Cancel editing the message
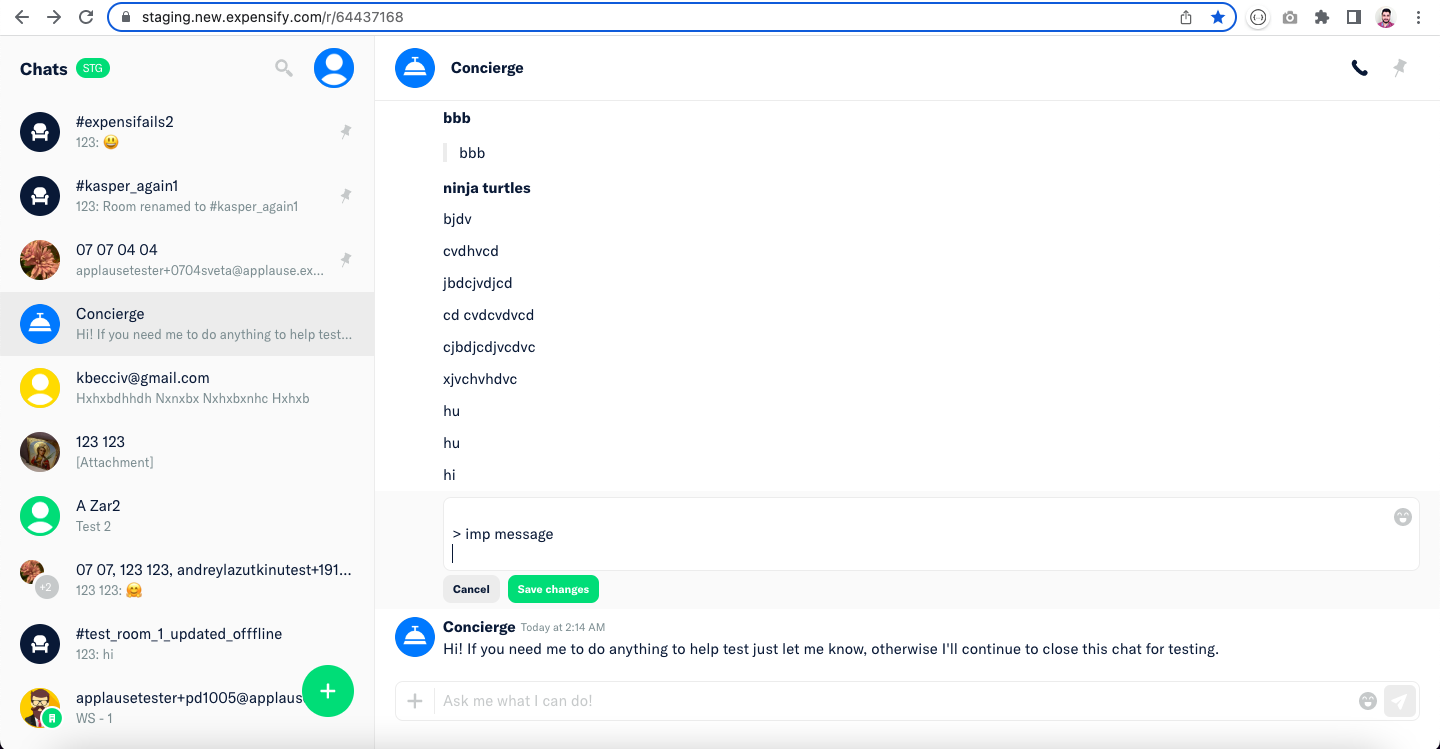The height and width of the screenshot is (749, 1440). [471, 589]
